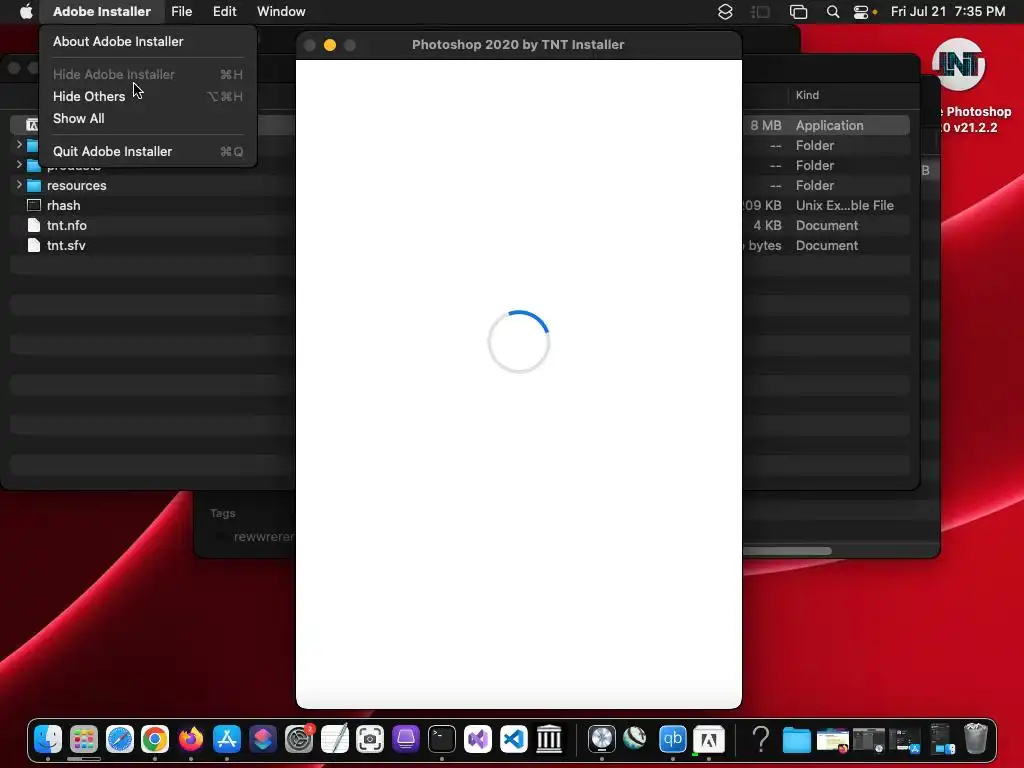
Task: Select tnt.nfo document in Finder
Action: (x=67, y=225)
